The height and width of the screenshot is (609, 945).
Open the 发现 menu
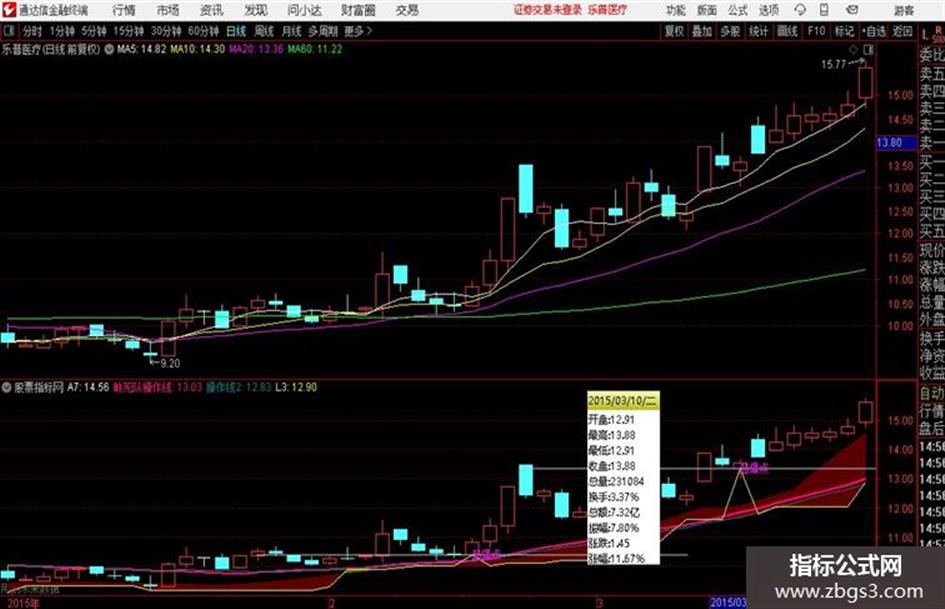pyautogui.click(x=256, y=10)
